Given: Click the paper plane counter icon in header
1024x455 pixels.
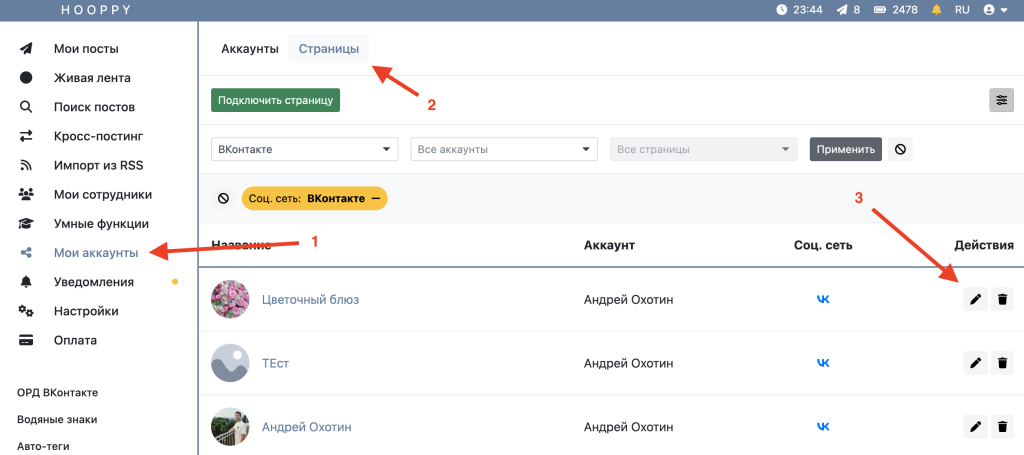Looking at the screenshot, I should point(843,10).
